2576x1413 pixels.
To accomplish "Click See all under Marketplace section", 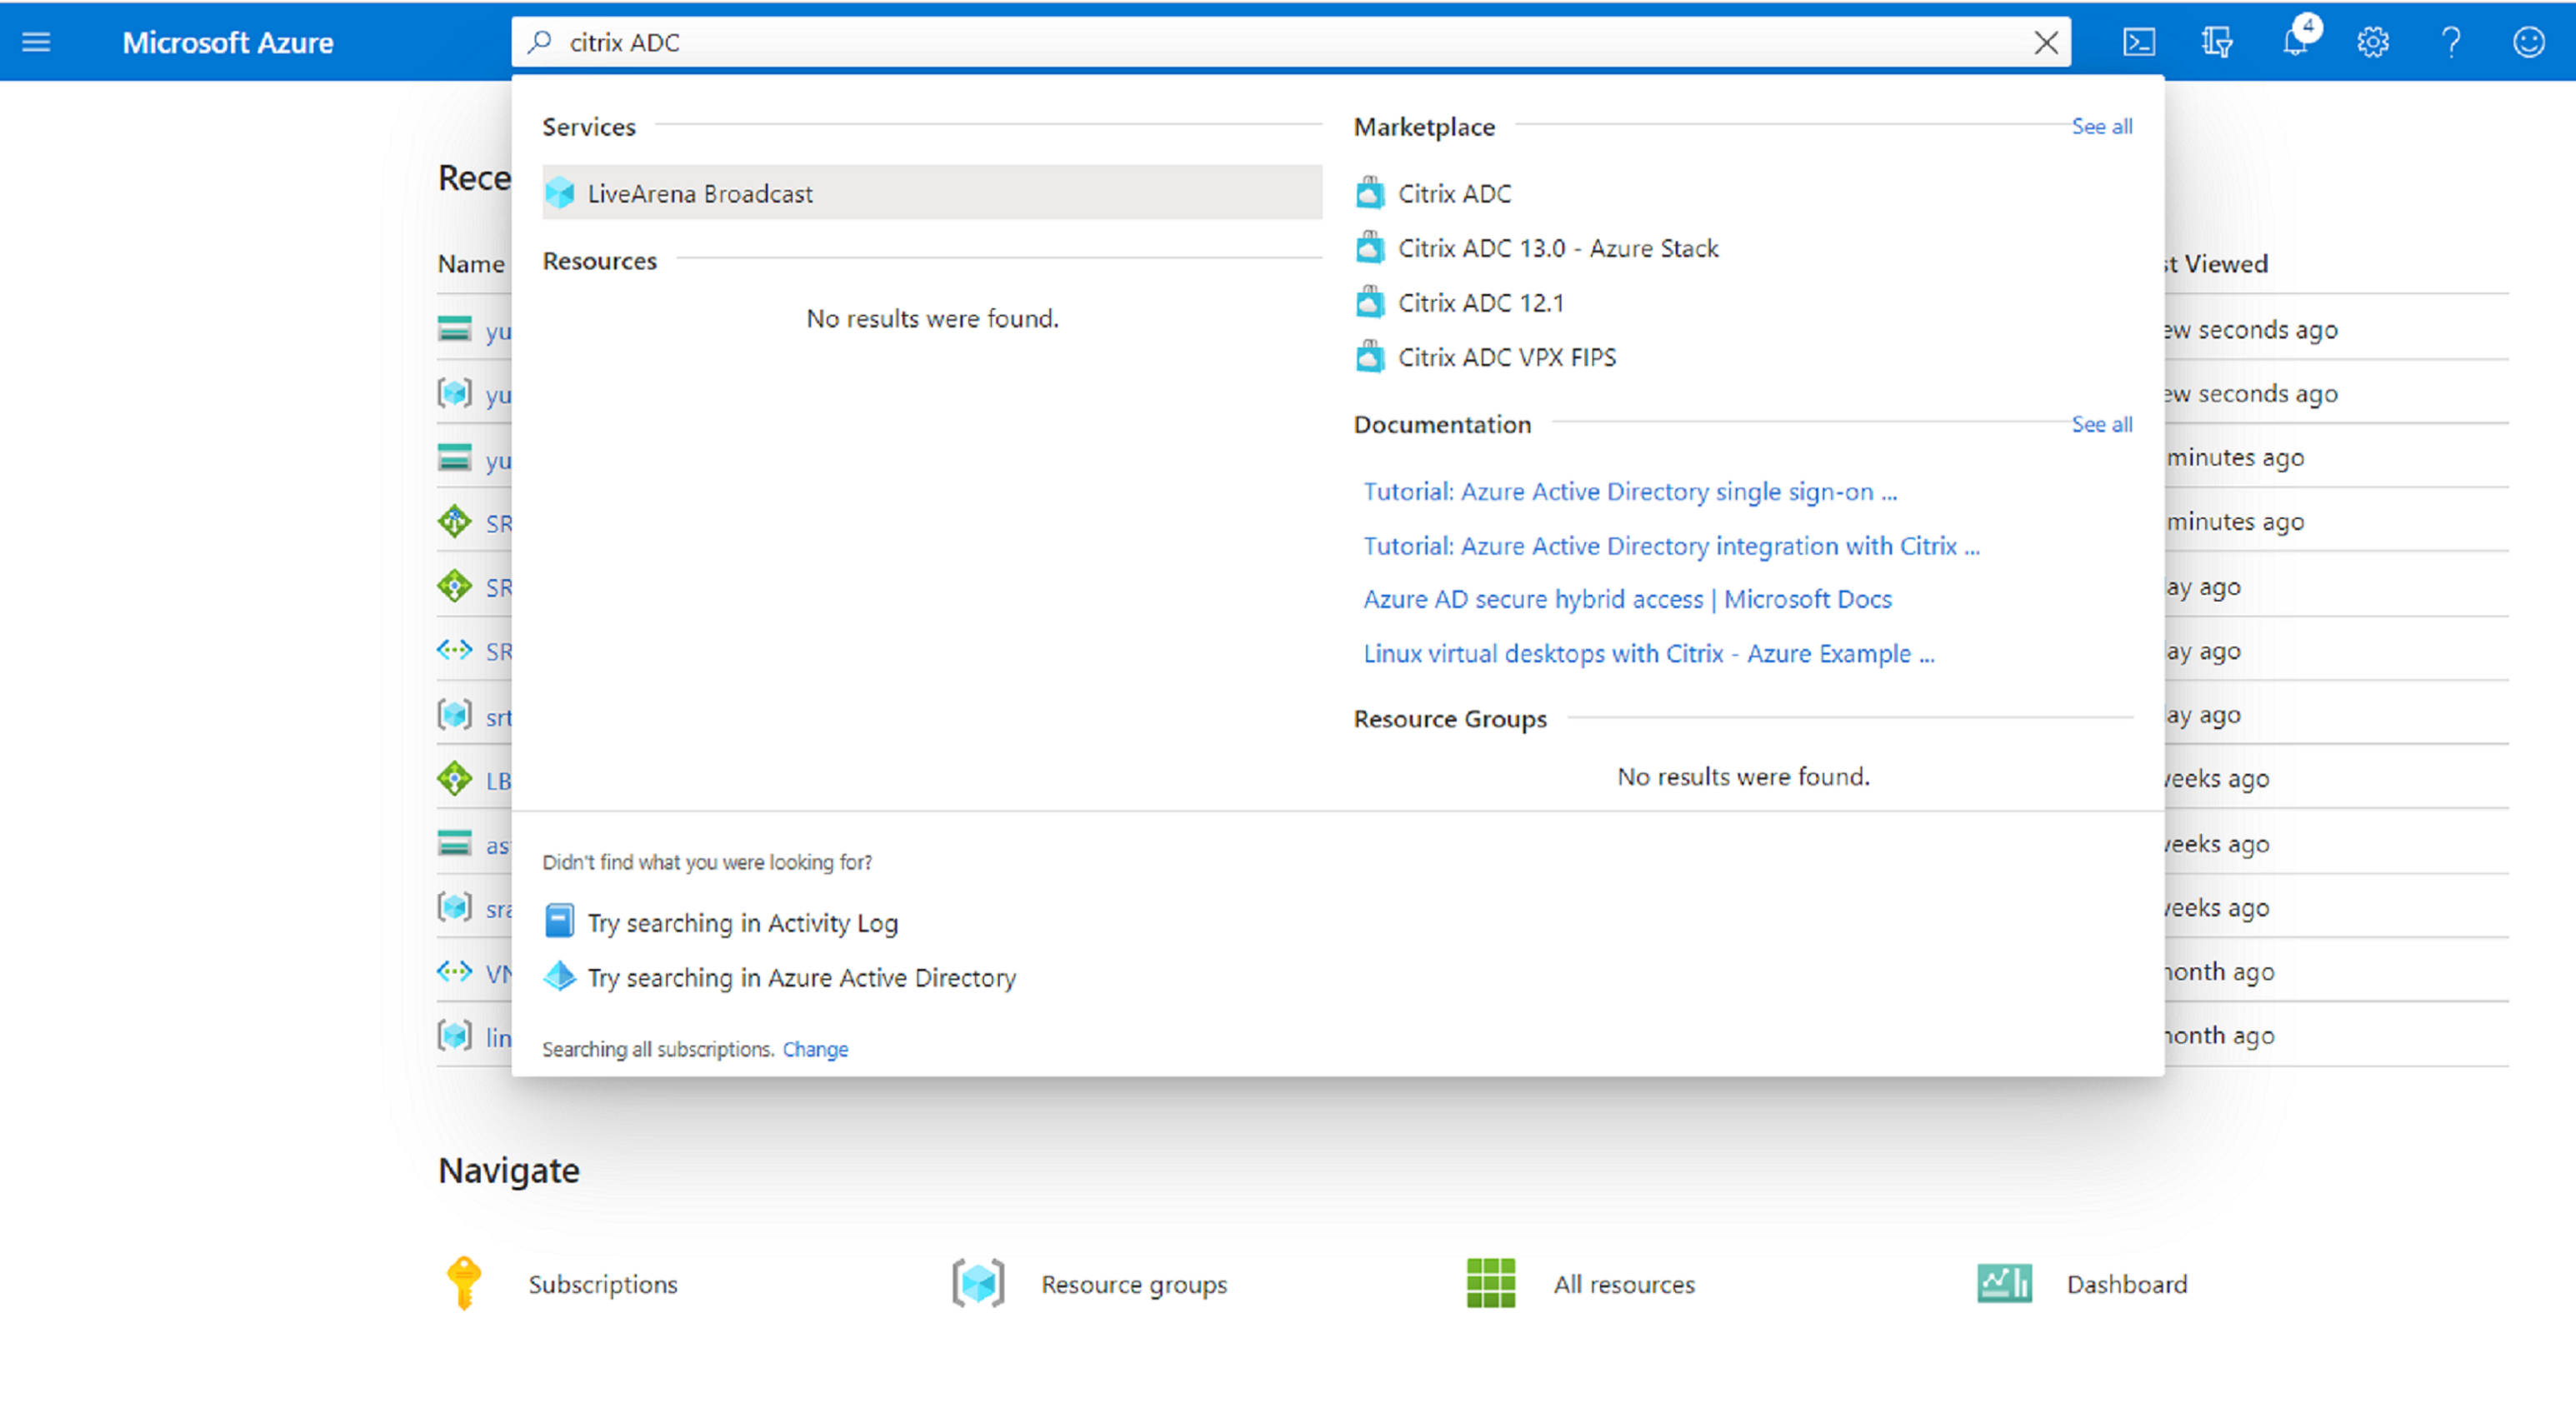I will pyautogui.click(x=2101, y=125).
